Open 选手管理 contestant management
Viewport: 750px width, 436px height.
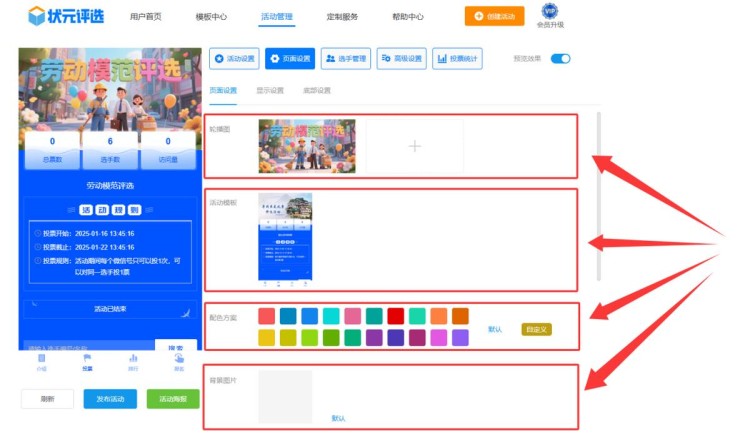pos(346,58)
